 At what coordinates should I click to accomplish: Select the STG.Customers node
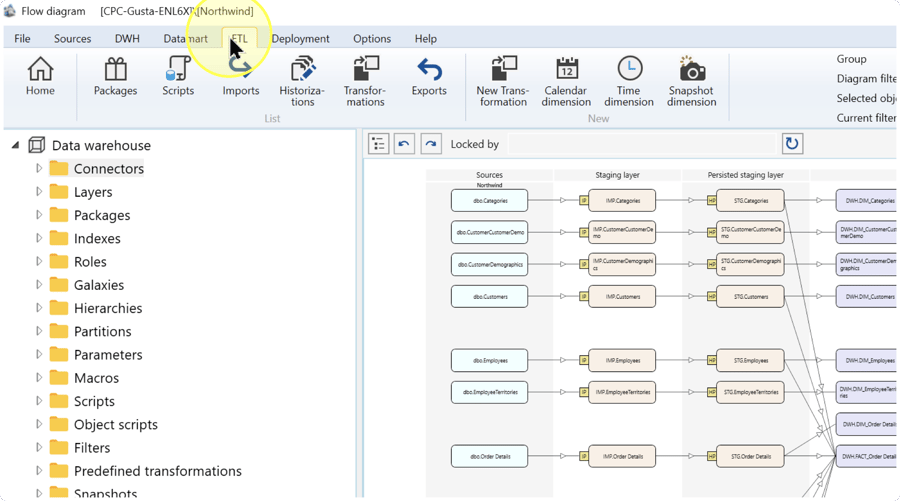coord(750,297)
